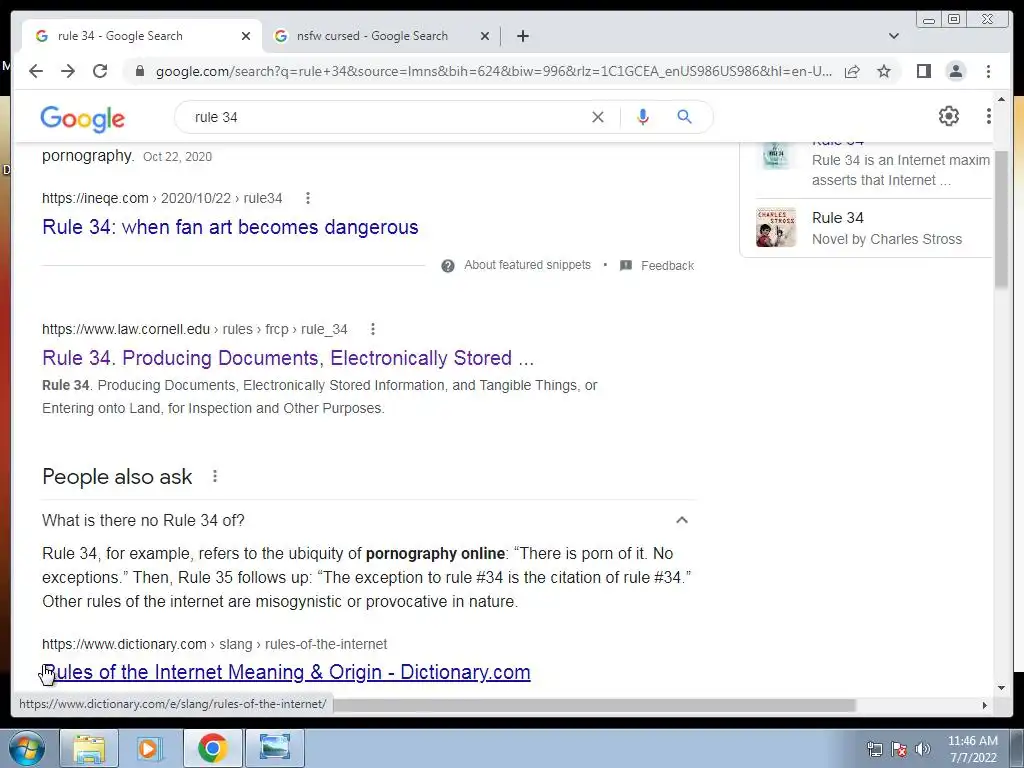This screenshot has width=1024, height=768.
Task: Open Chrome side panel icon
Action: coord(923,71)
